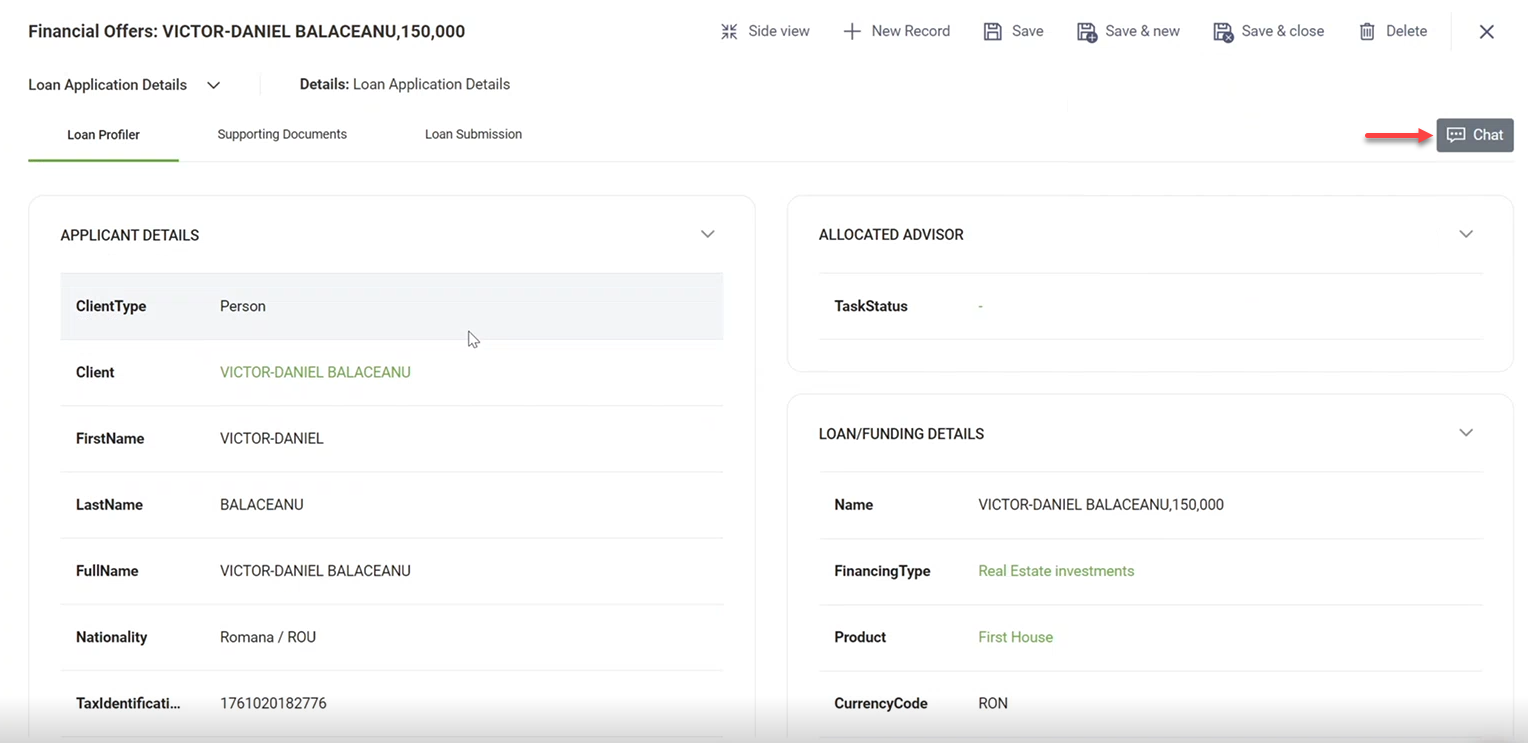Click the FirstName field value VICTOR-DANIEL
The width and height of the screenshot is (1528, 743).
point(272,438)
